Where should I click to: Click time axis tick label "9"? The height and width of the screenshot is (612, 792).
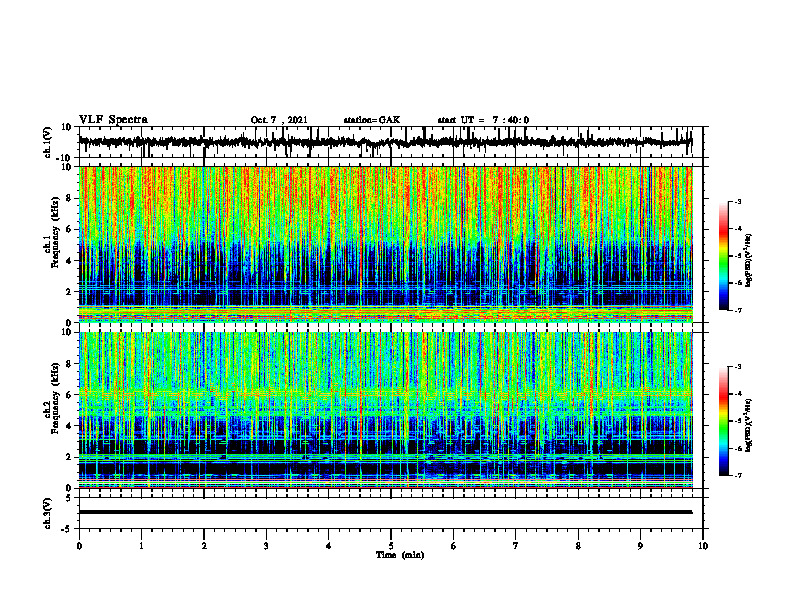[x=640, y=546]
